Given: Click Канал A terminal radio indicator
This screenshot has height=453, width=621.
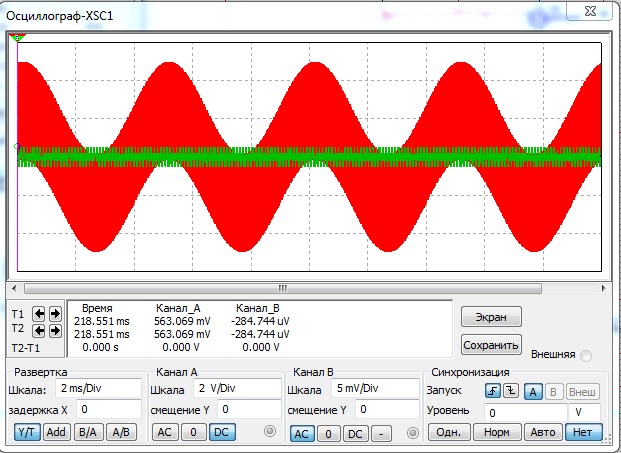Looking at the screenshot, I should 270,431.
